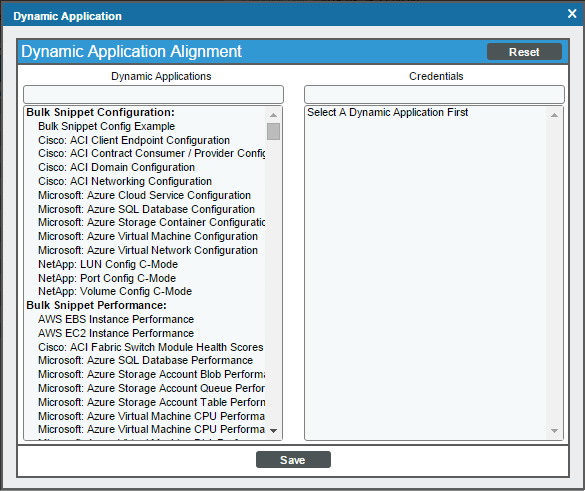585x491 pixels.
Task: Select Microsoft: Azure Storage Account Table Performance
Action: pyautogui.click(x=151, y=402)
